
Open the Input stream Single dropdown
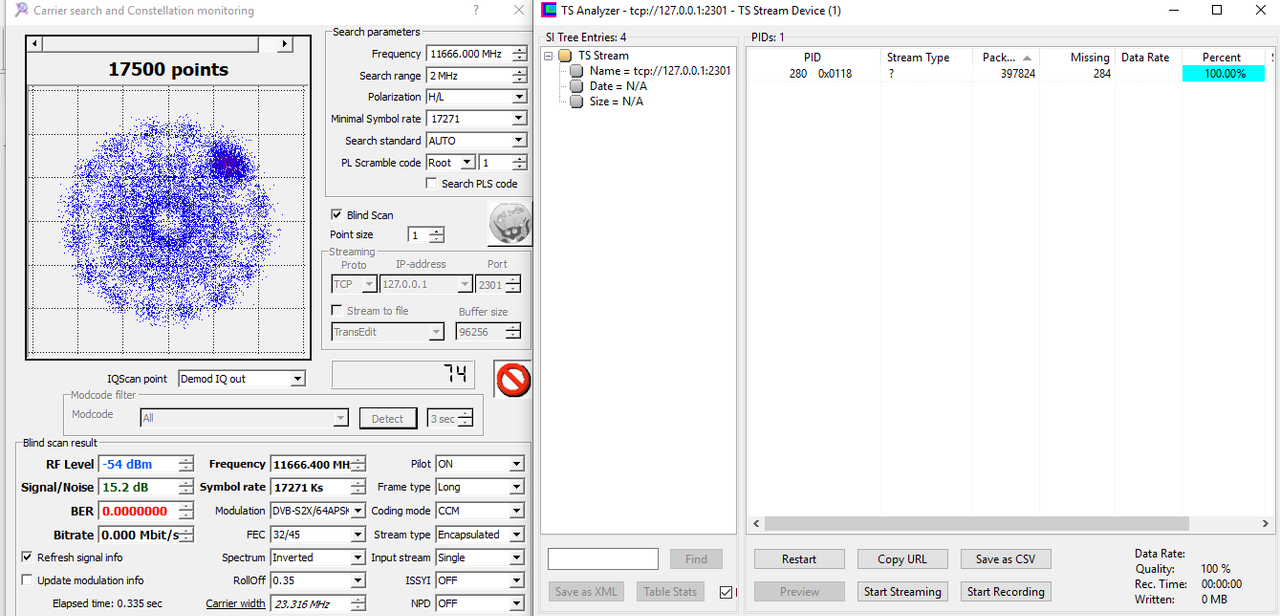pyautogui.click(x=479, y=558)
